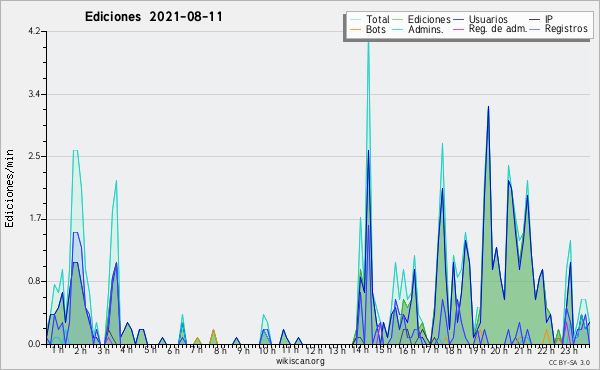Click the '20 h' x-axis label

click(x=499, y=350)
